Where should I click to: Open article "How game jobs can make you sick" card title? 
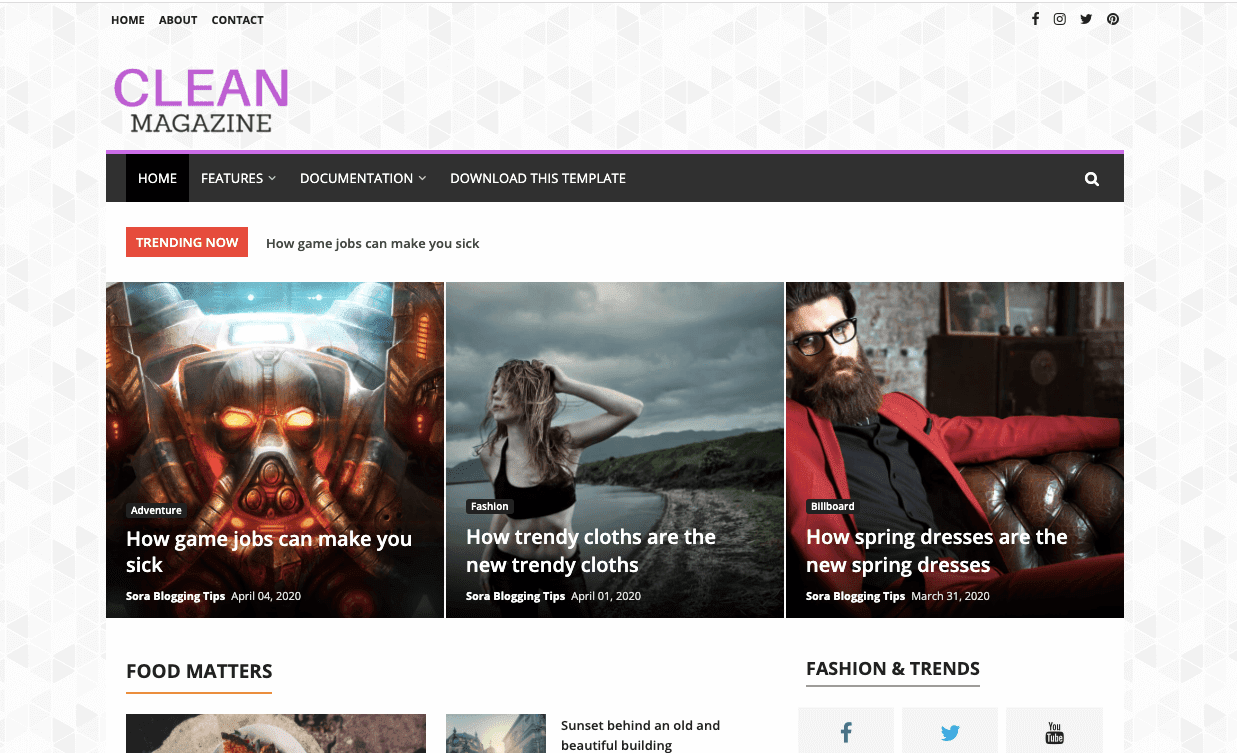[269, 552]
